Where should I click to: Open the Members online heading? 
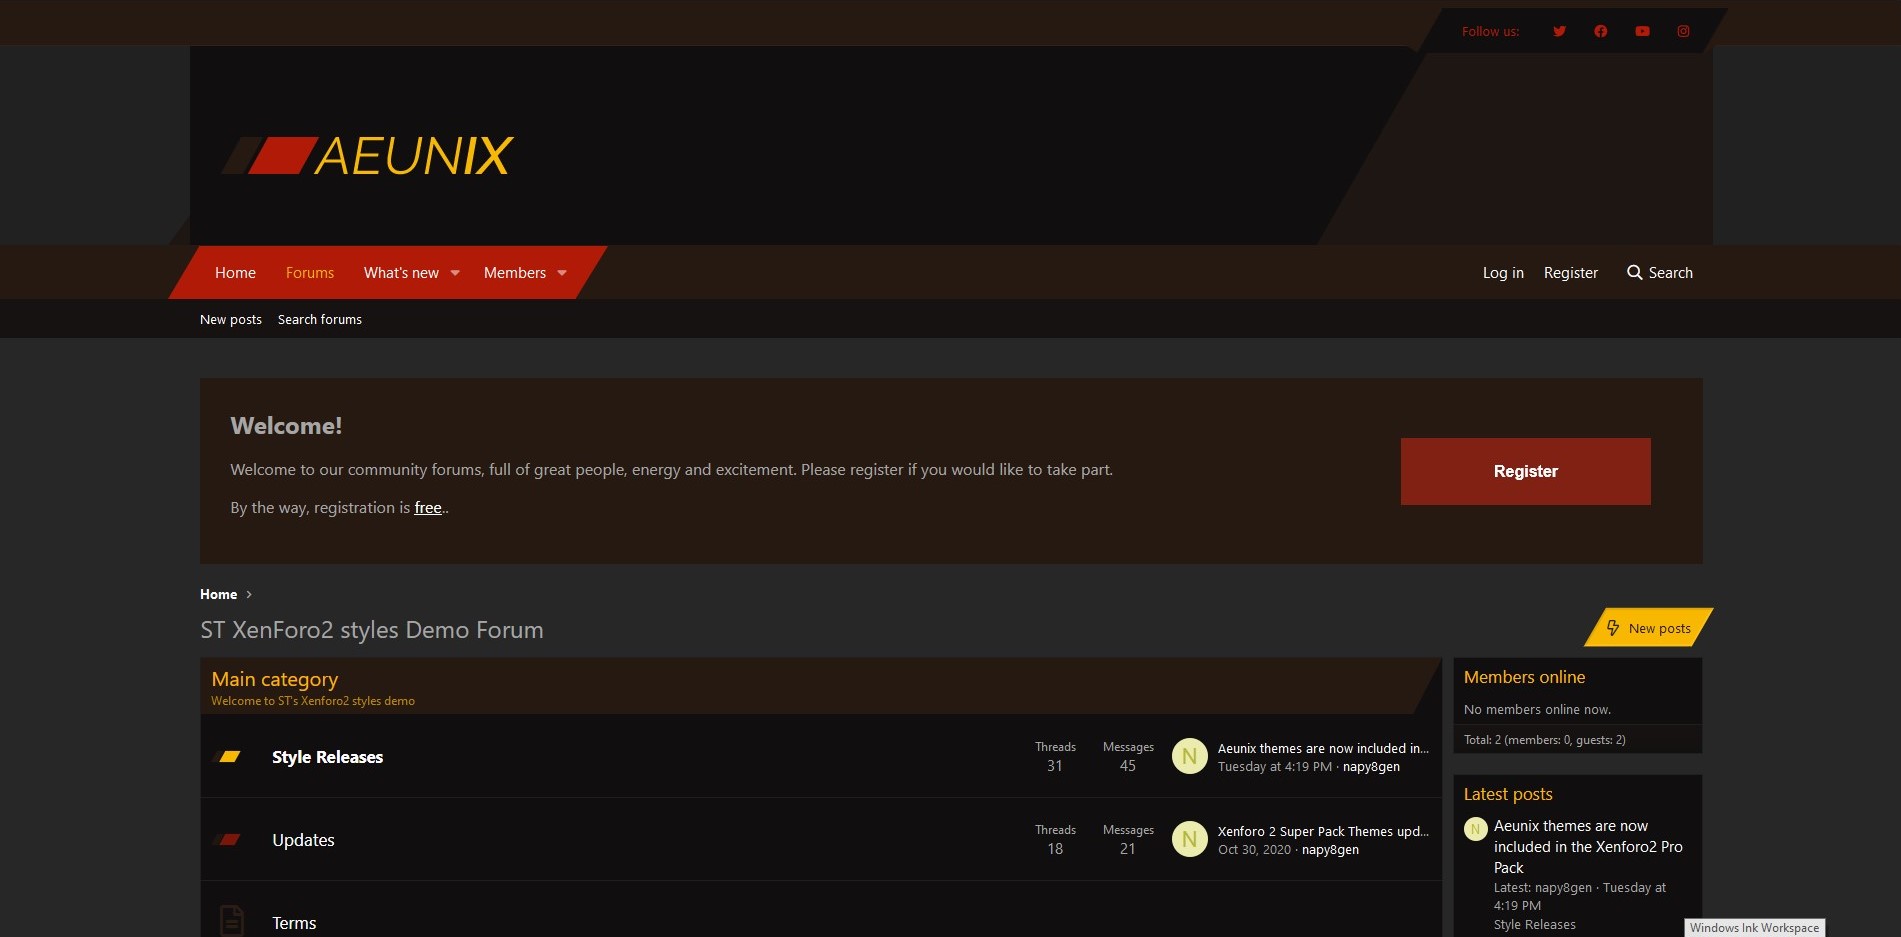pos(1524,677)
